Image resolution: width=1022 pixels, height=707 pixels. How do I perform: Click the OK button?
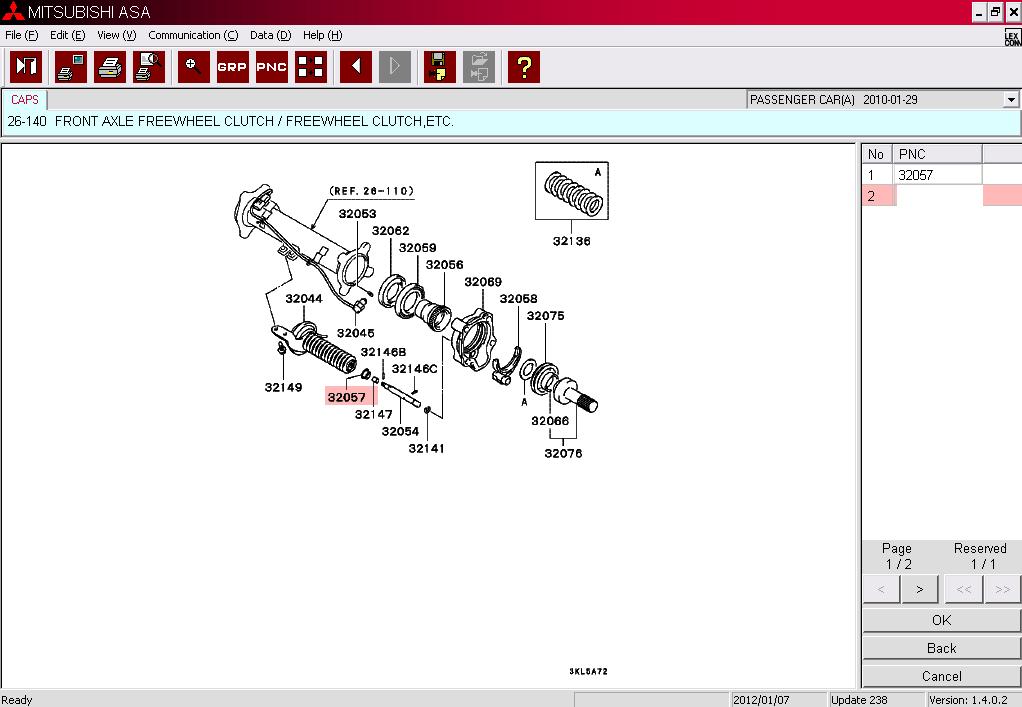click(941, 620)
